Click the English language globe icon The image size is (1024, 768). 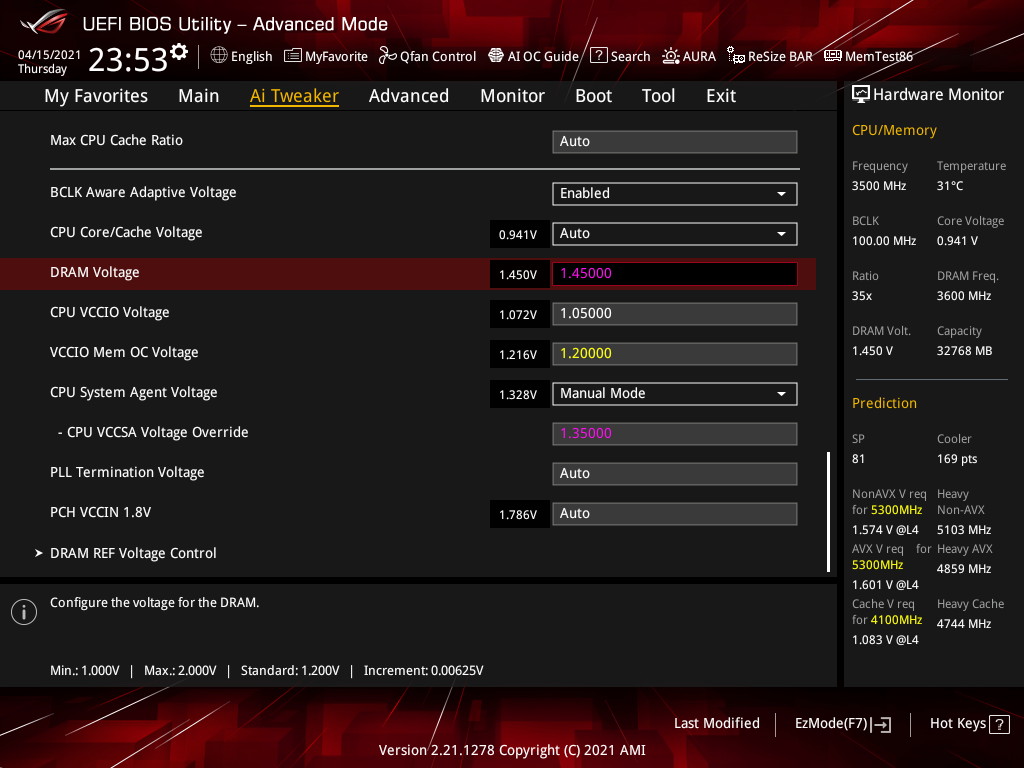click(x=219, y=56)
